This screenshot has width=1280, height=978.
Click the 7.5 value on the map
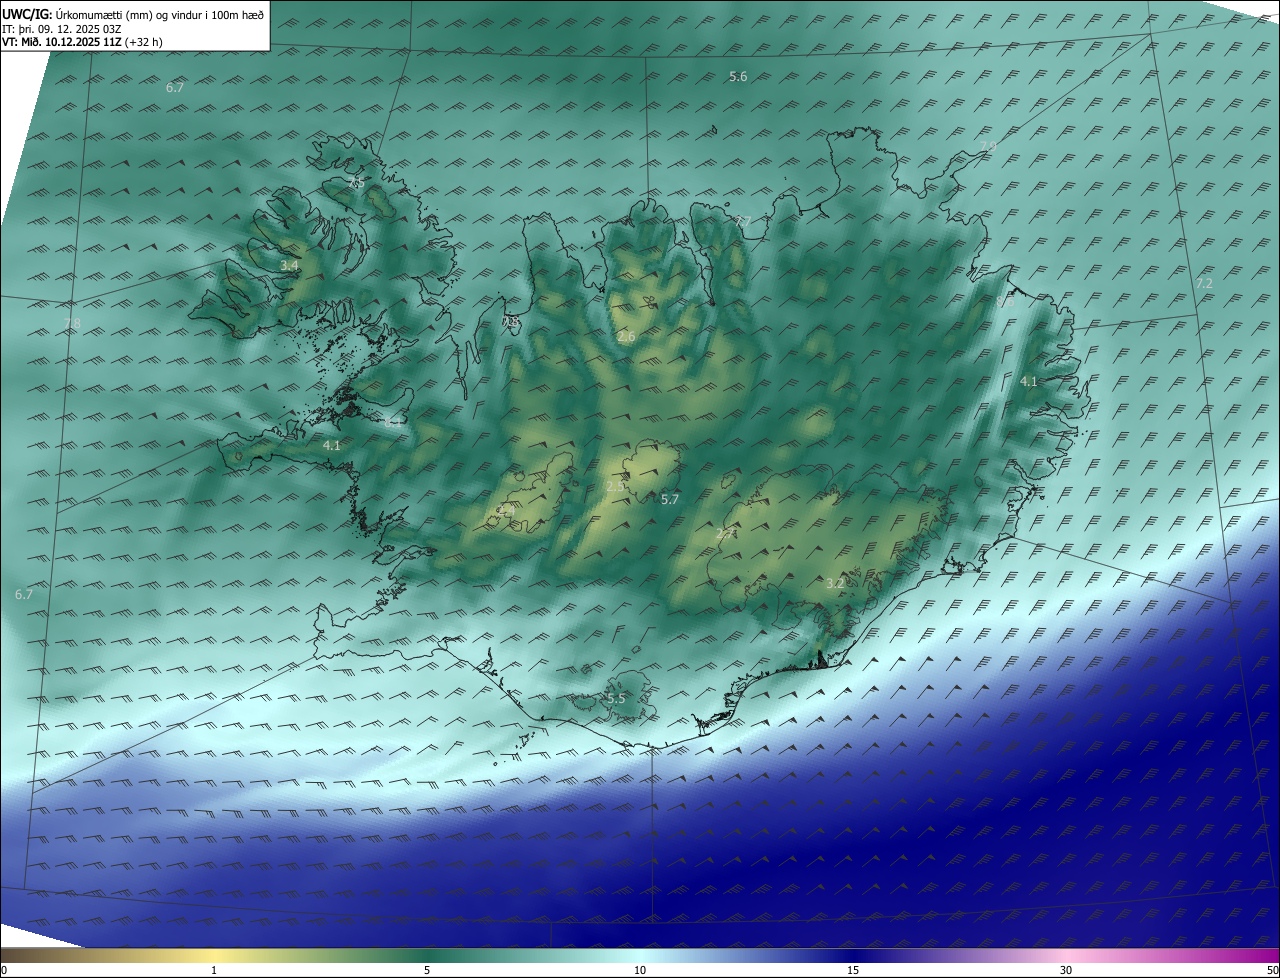[356, 182]
